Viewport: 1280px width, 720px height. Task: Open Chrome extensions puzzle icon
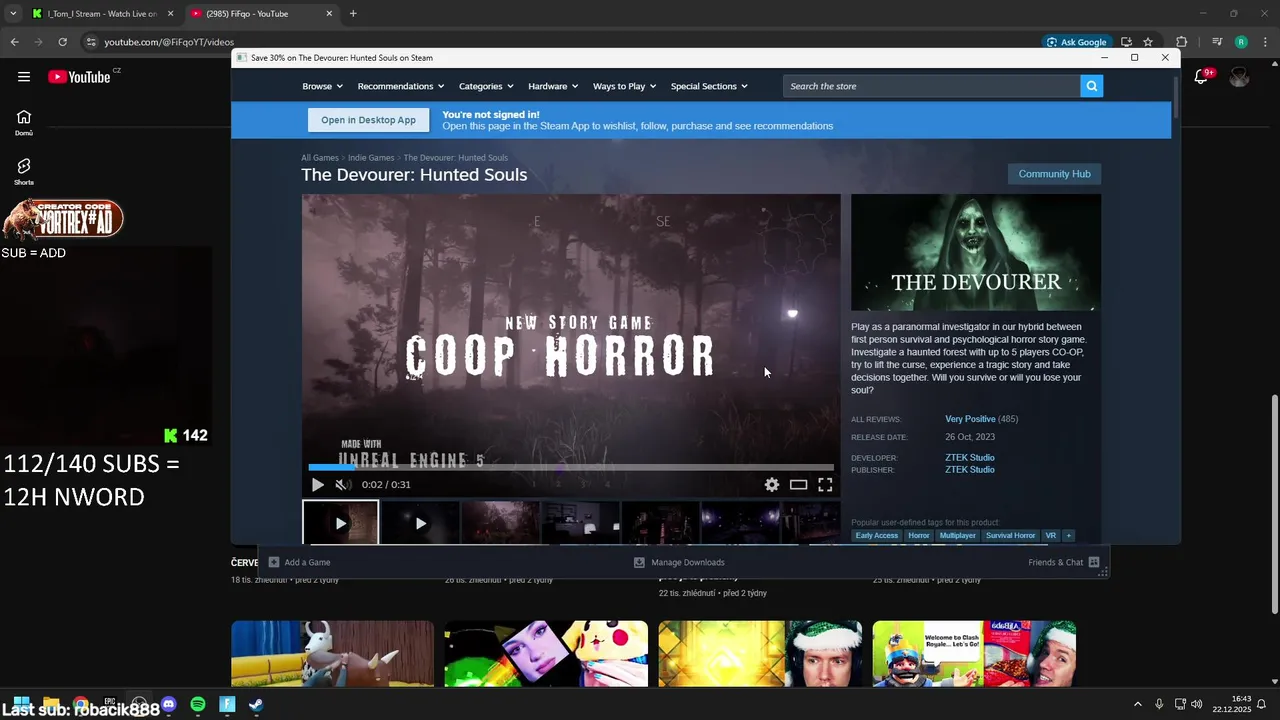[1182, 42]
